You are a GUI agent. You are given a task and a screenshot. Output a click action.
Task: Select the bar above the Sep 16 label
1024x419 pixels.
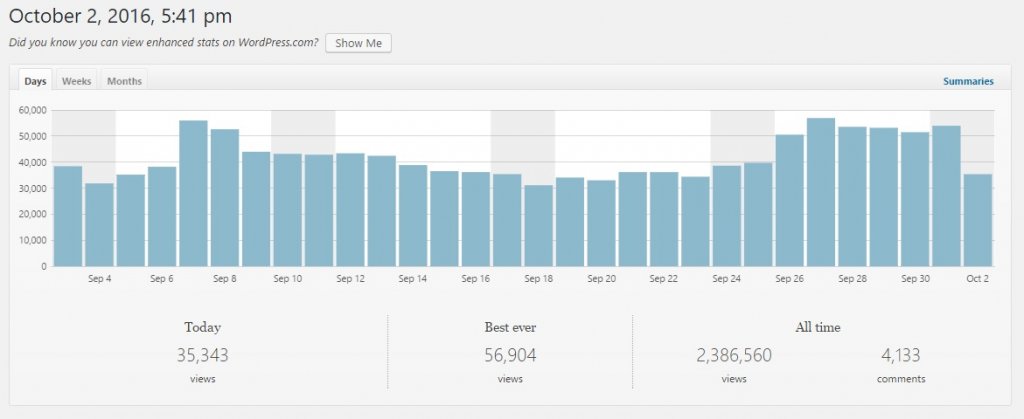pos(475,219)
